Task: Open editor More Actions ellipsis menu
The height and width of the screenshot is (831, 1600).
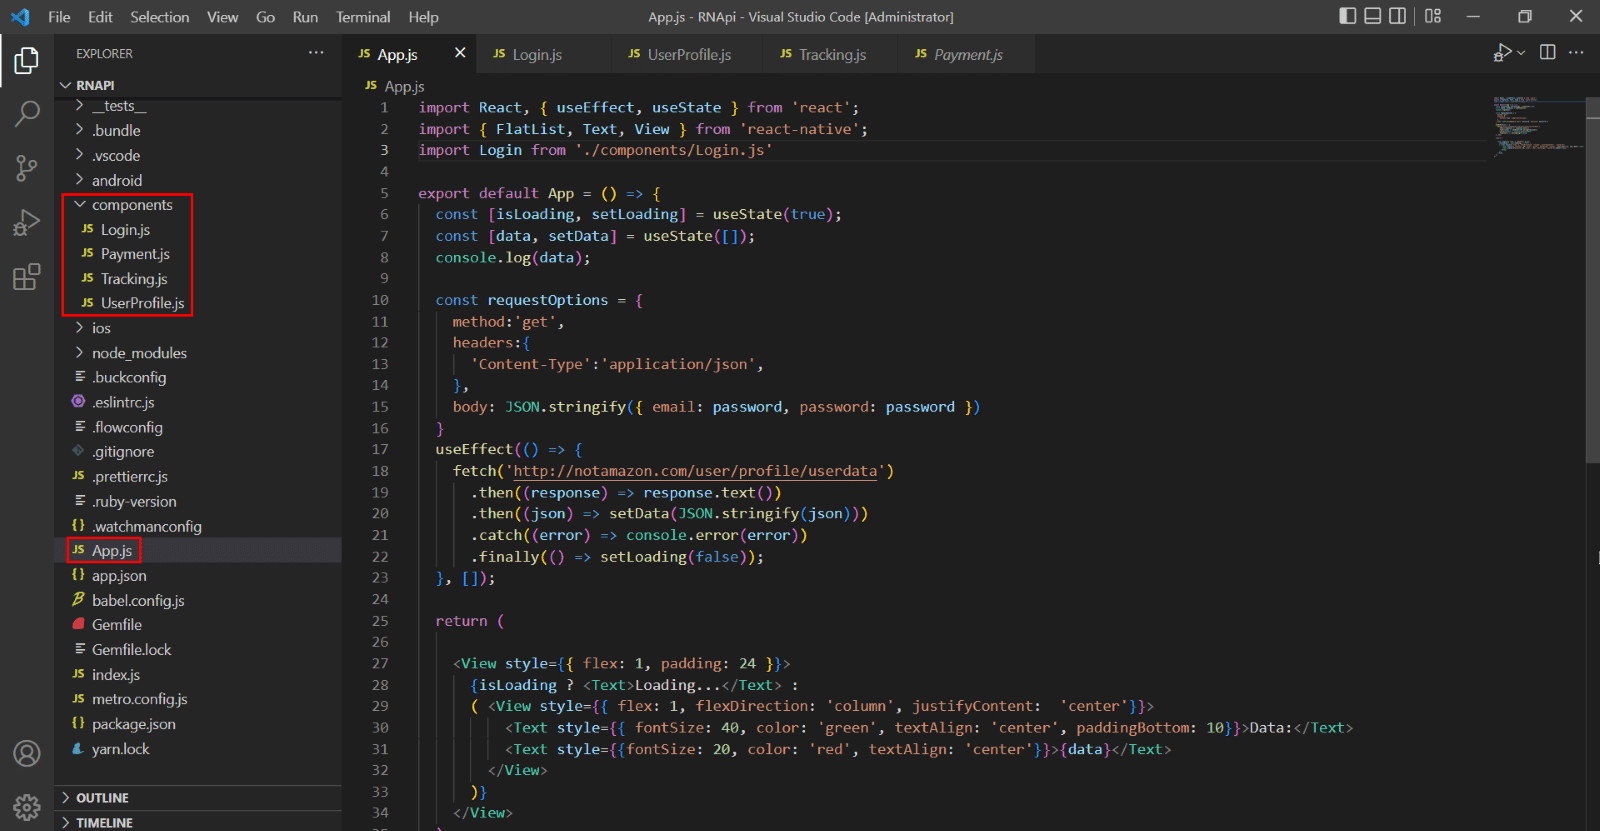Action: tap(1576, 52)
